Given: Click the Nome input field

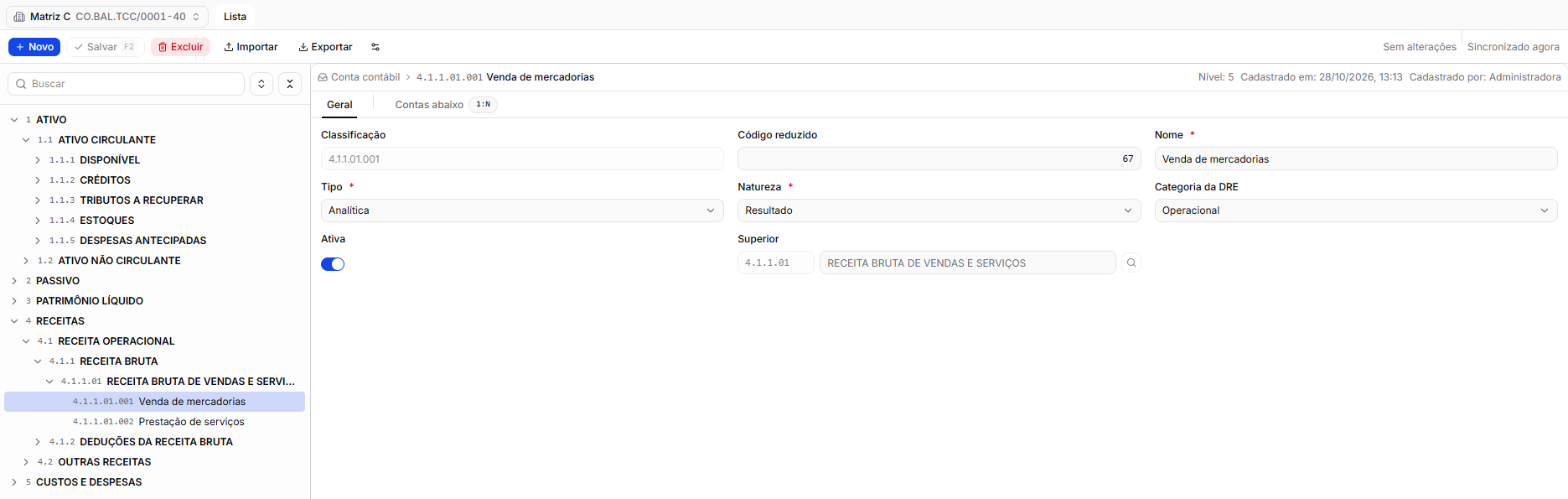Looking at the screenshot, I should [x=1356, y=159].
